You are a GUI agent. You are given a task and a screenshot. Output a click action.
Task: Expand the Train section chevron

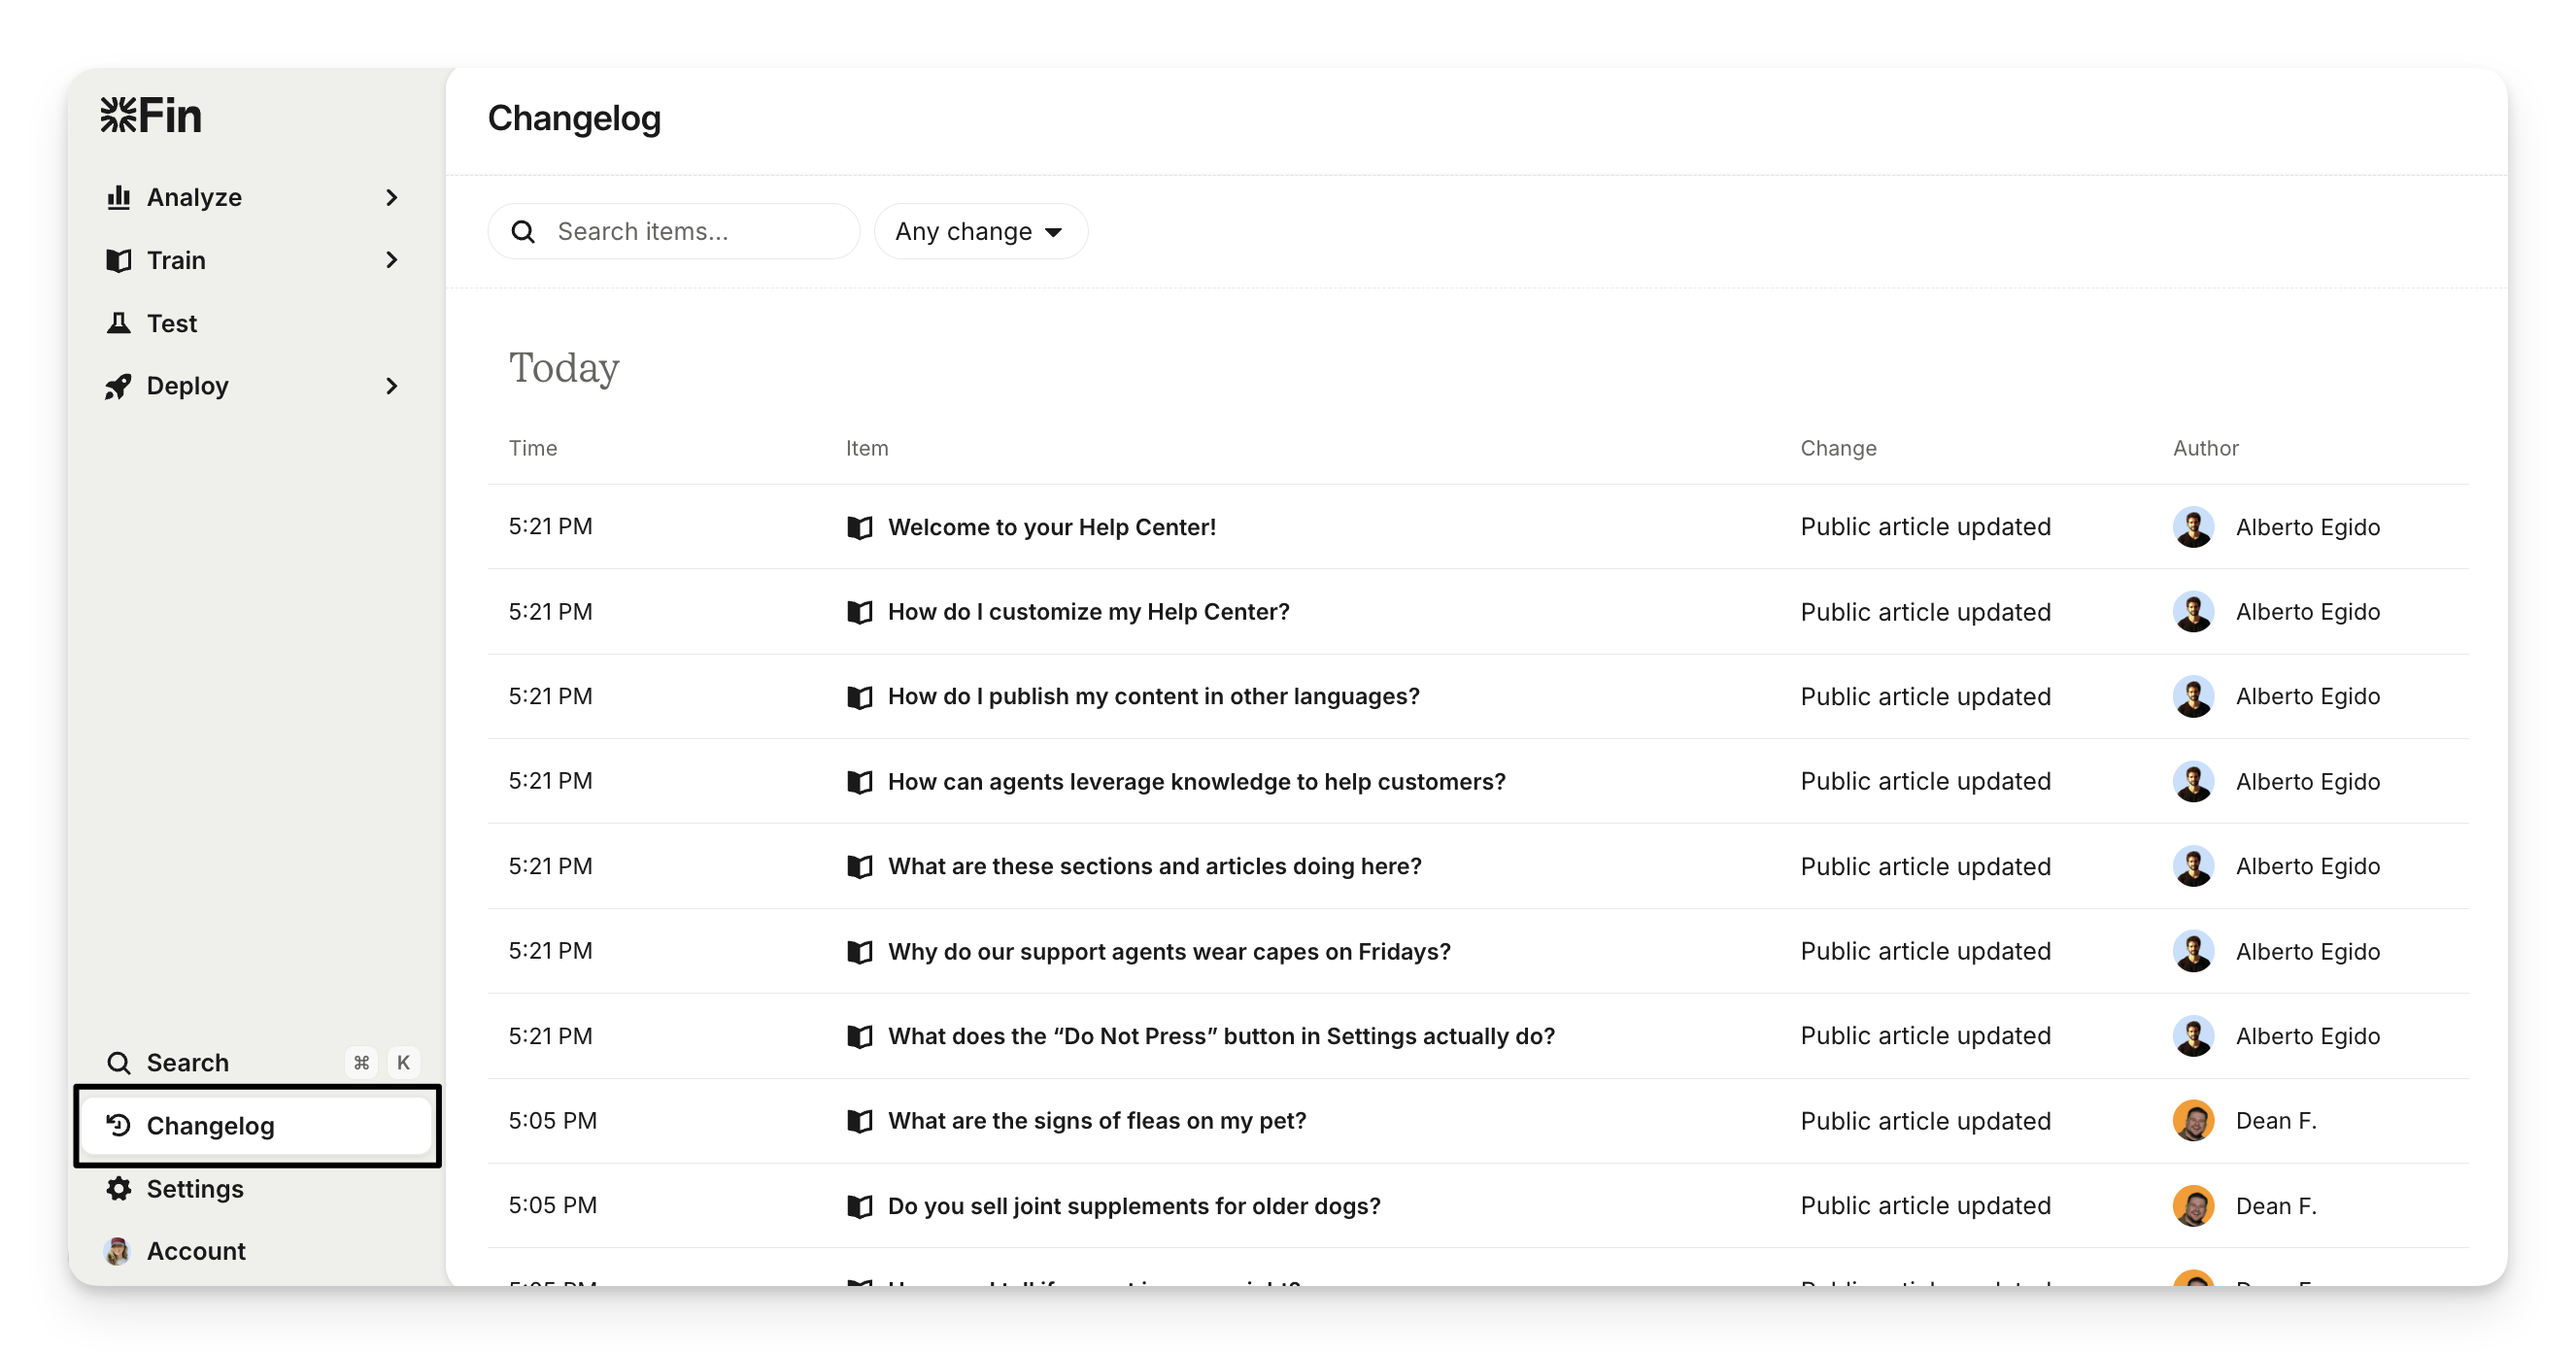point(392,261)
